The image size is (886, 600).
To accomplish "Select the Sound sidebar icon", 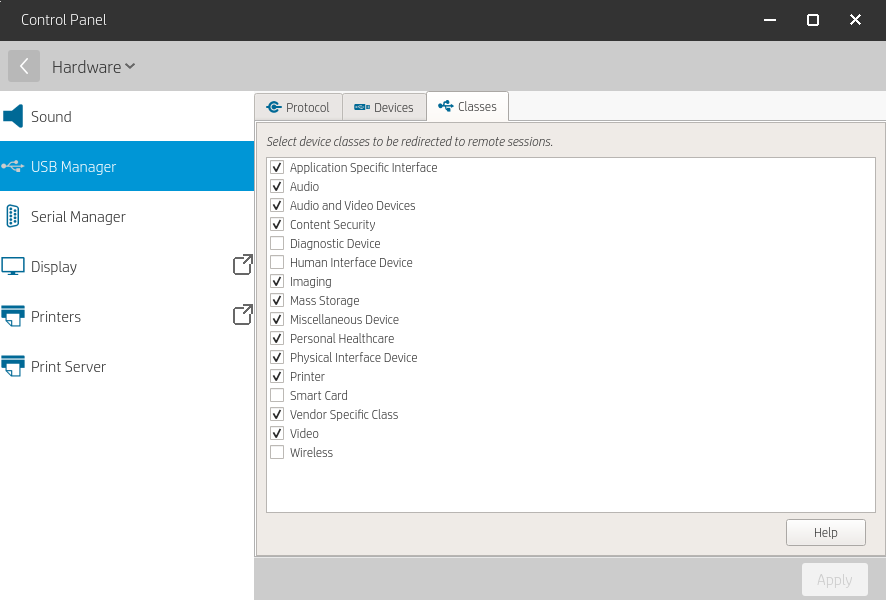I will [13, 116].
